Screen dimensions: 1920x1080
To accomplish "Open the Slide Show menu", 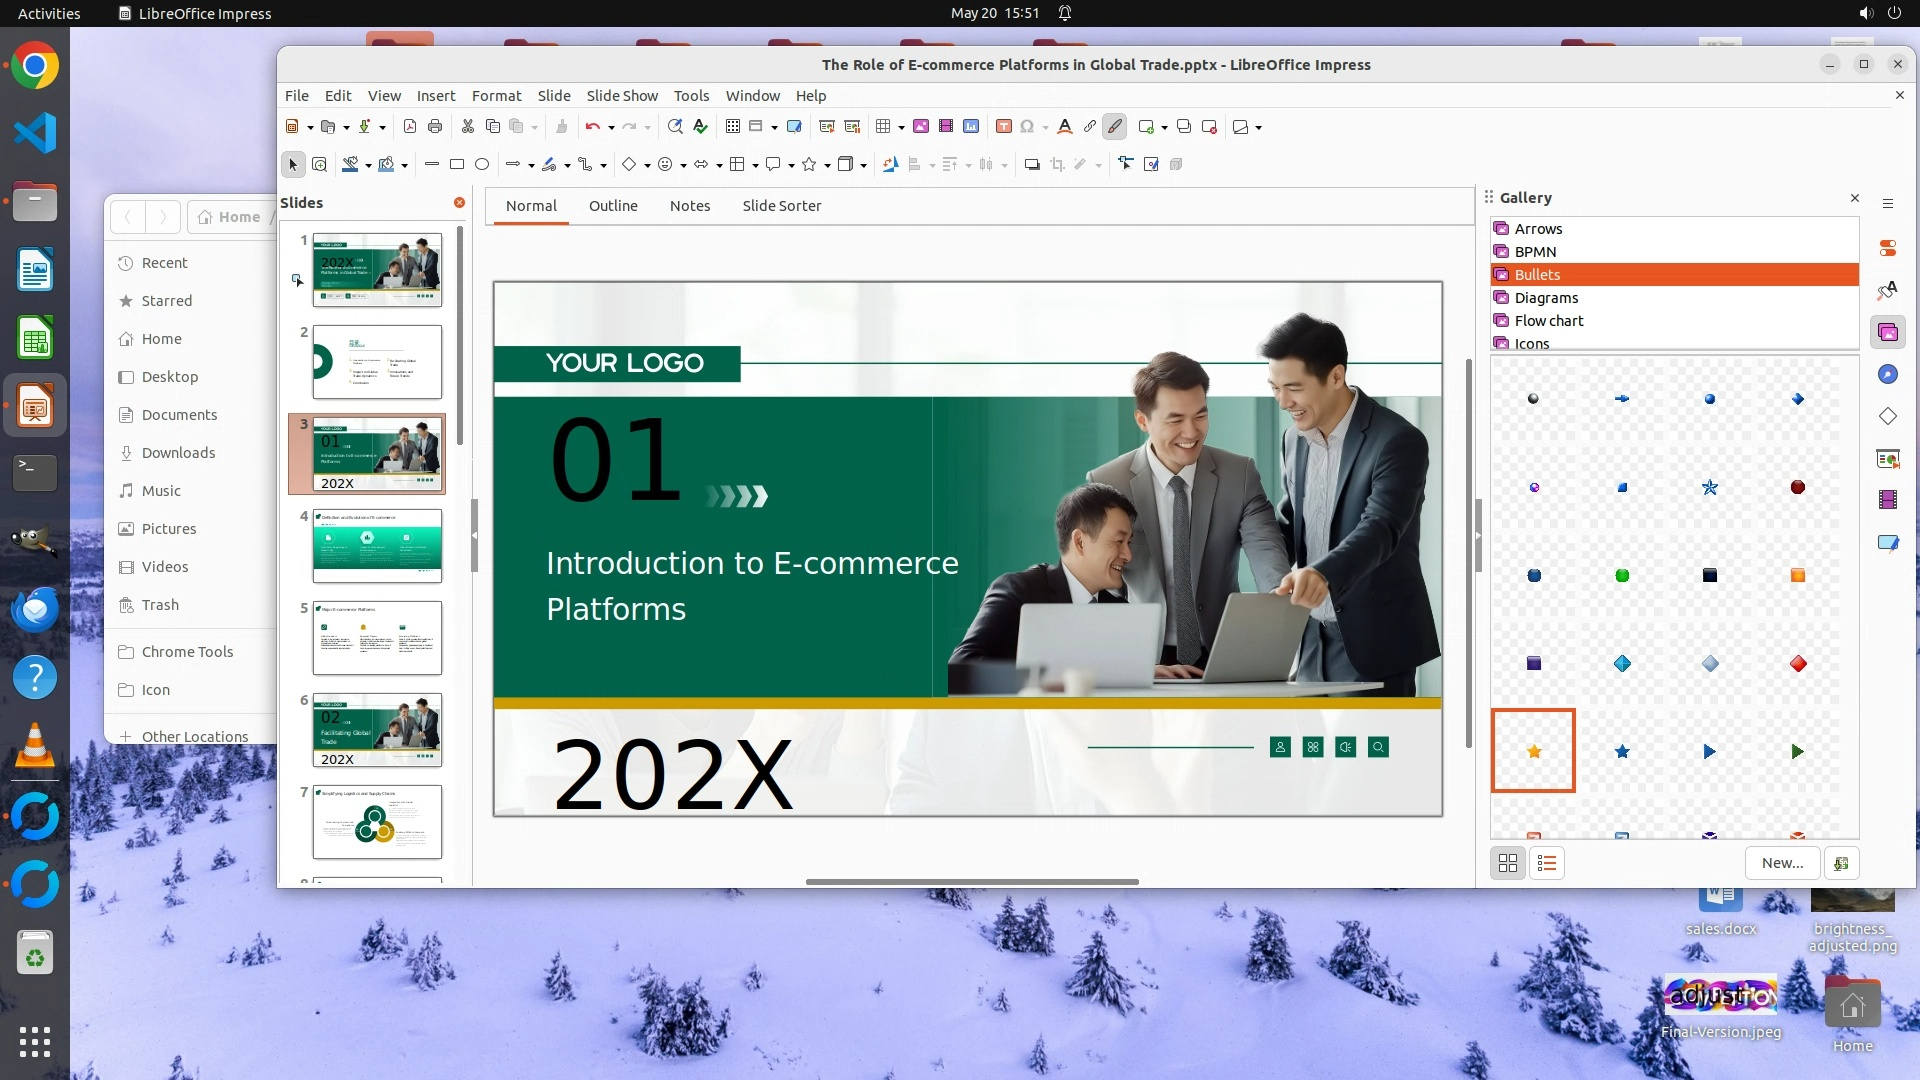I will 621,96.
